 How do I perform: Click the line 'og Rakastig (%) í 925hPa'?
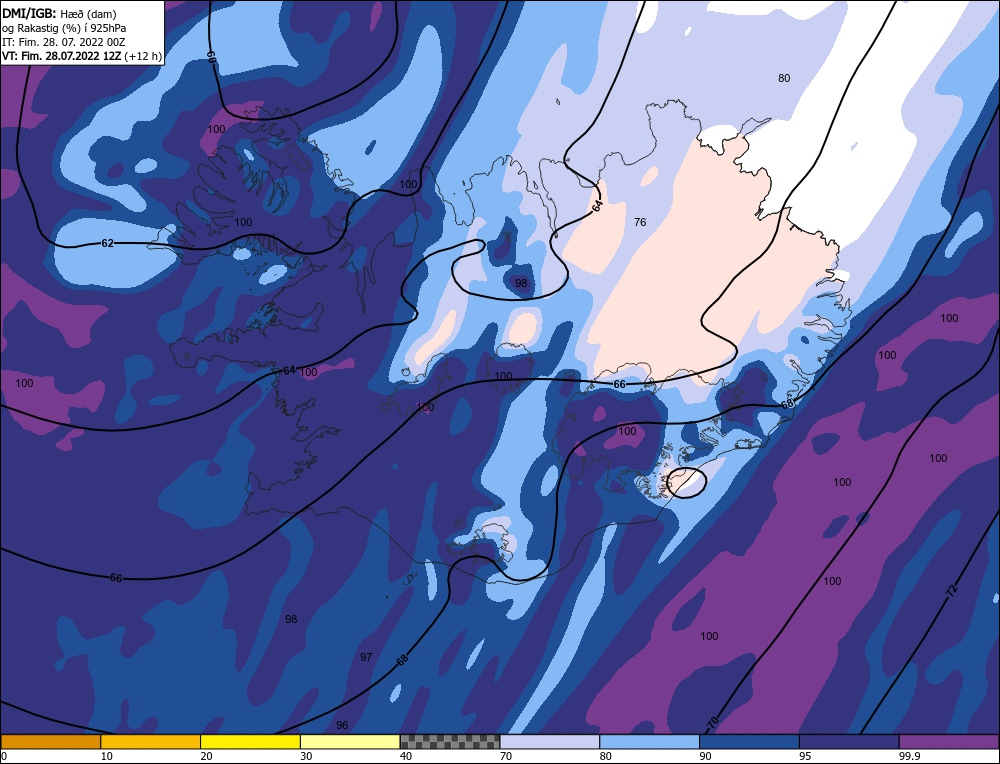tap(64, 28)
